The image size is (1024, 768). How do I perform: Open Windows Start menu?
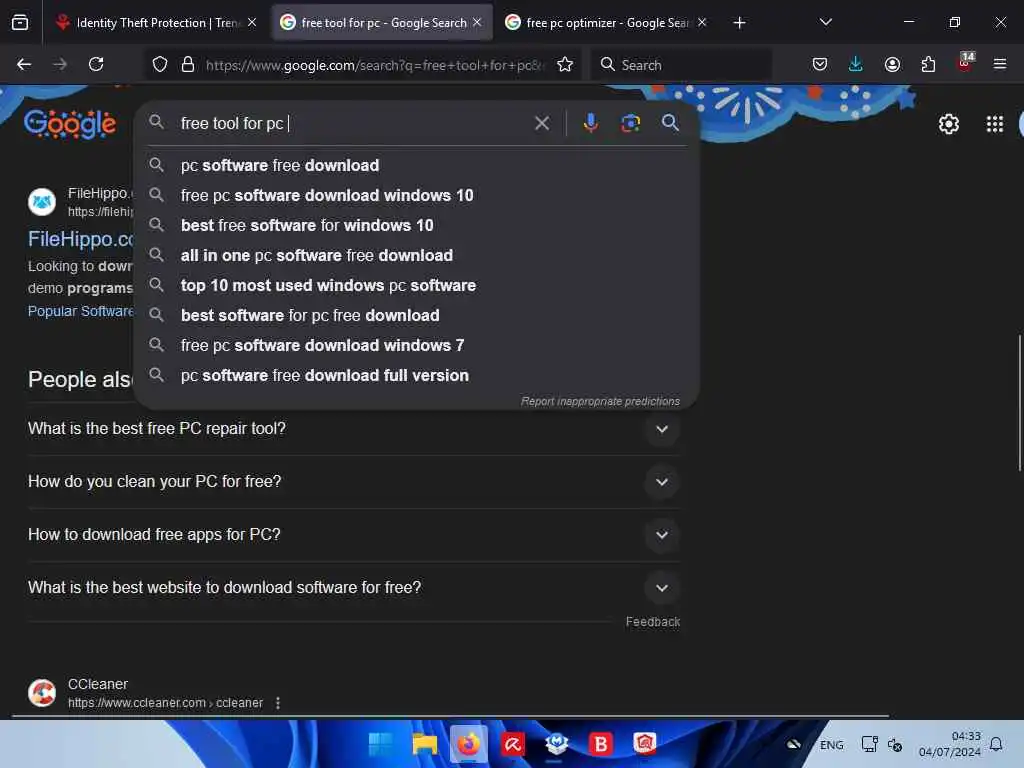pos(380,744)
